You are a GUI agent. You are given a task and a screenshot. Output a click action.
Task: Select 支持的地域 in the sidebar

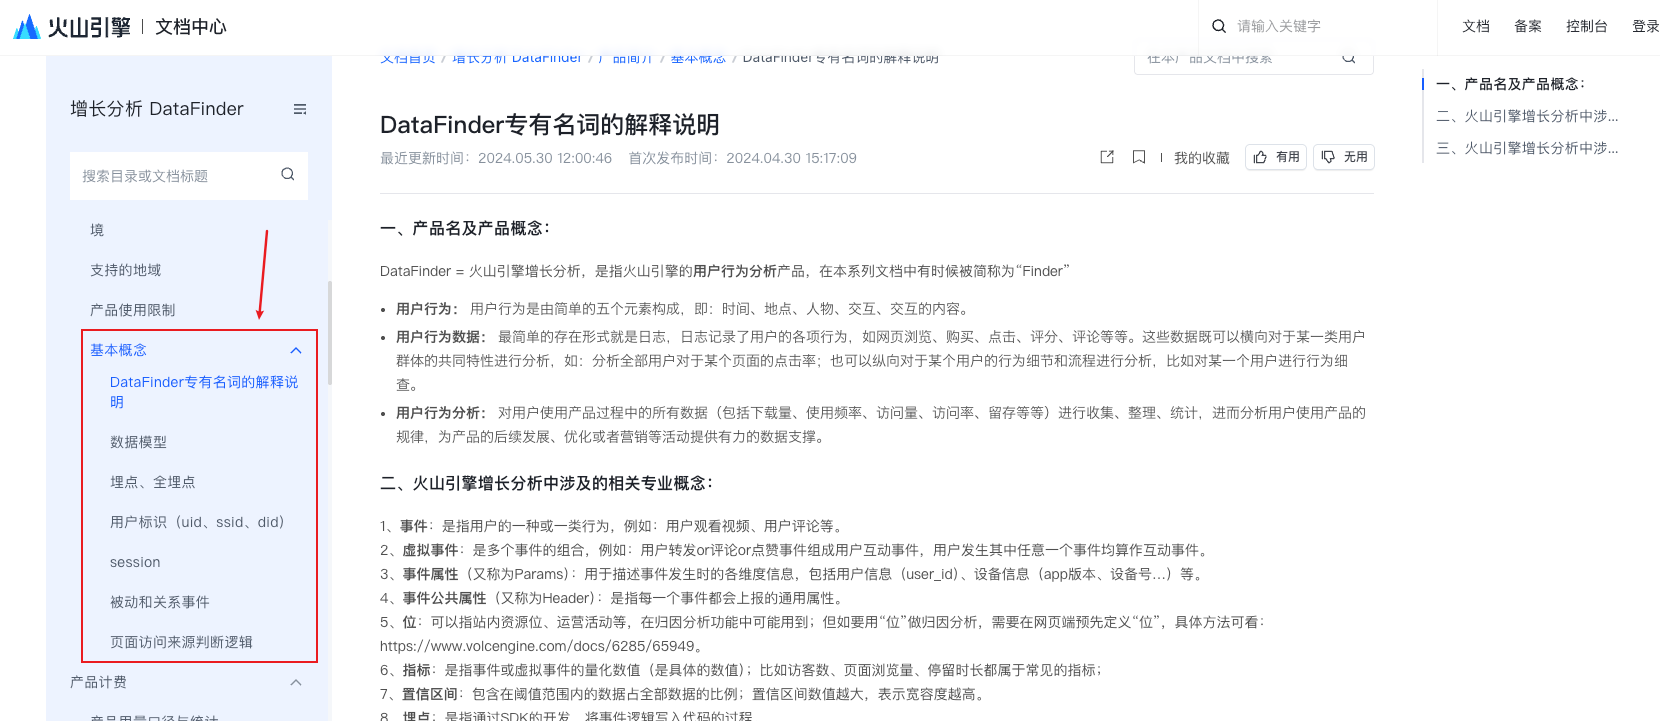[x=126, y=270]
